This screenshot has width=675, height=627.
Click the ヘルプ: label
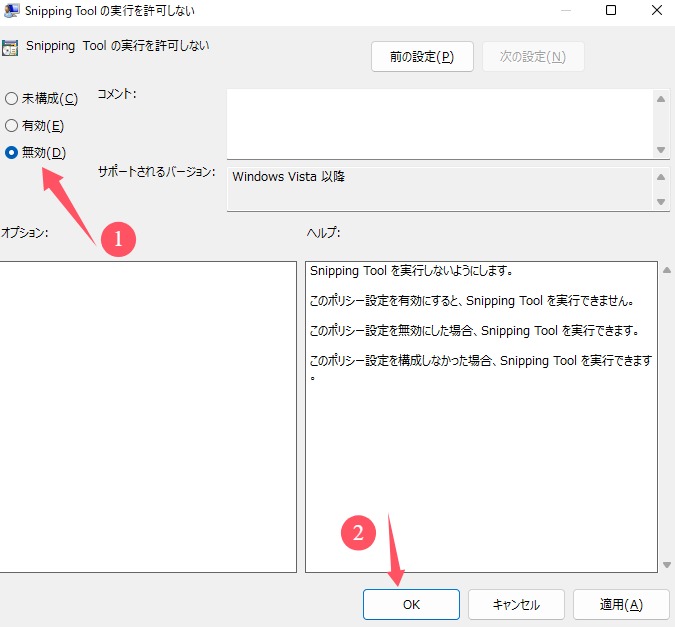[323, 233]
